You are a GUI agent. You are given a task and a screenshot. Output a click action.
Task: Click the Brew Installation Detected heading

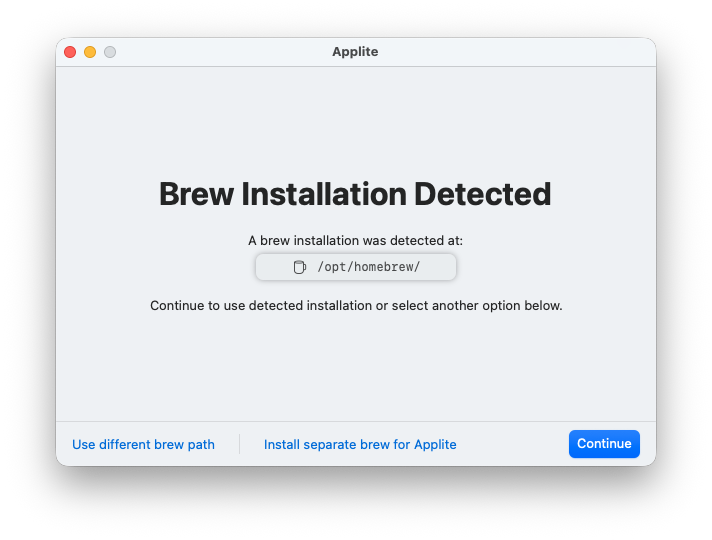click(x=355, y=194)
